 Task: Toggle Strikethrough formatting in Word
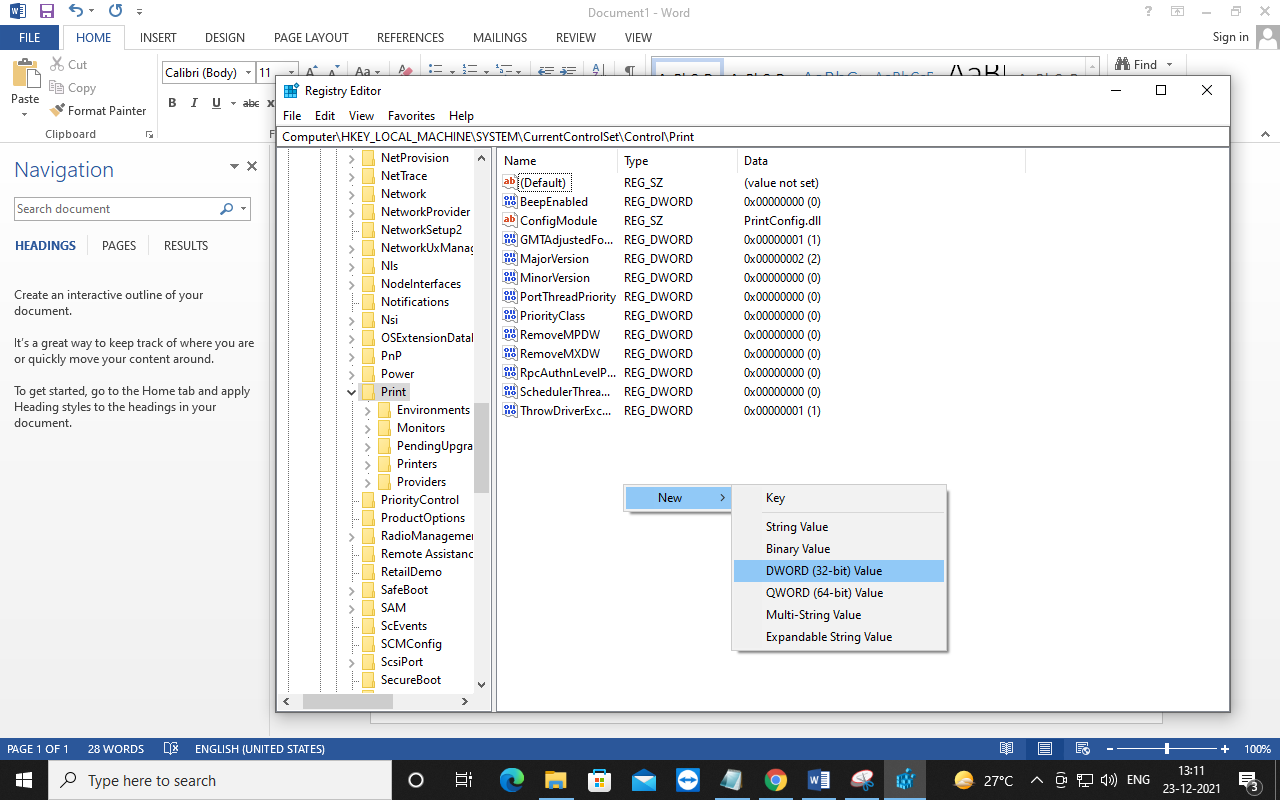pyautogui.click(x=251, y=103)
